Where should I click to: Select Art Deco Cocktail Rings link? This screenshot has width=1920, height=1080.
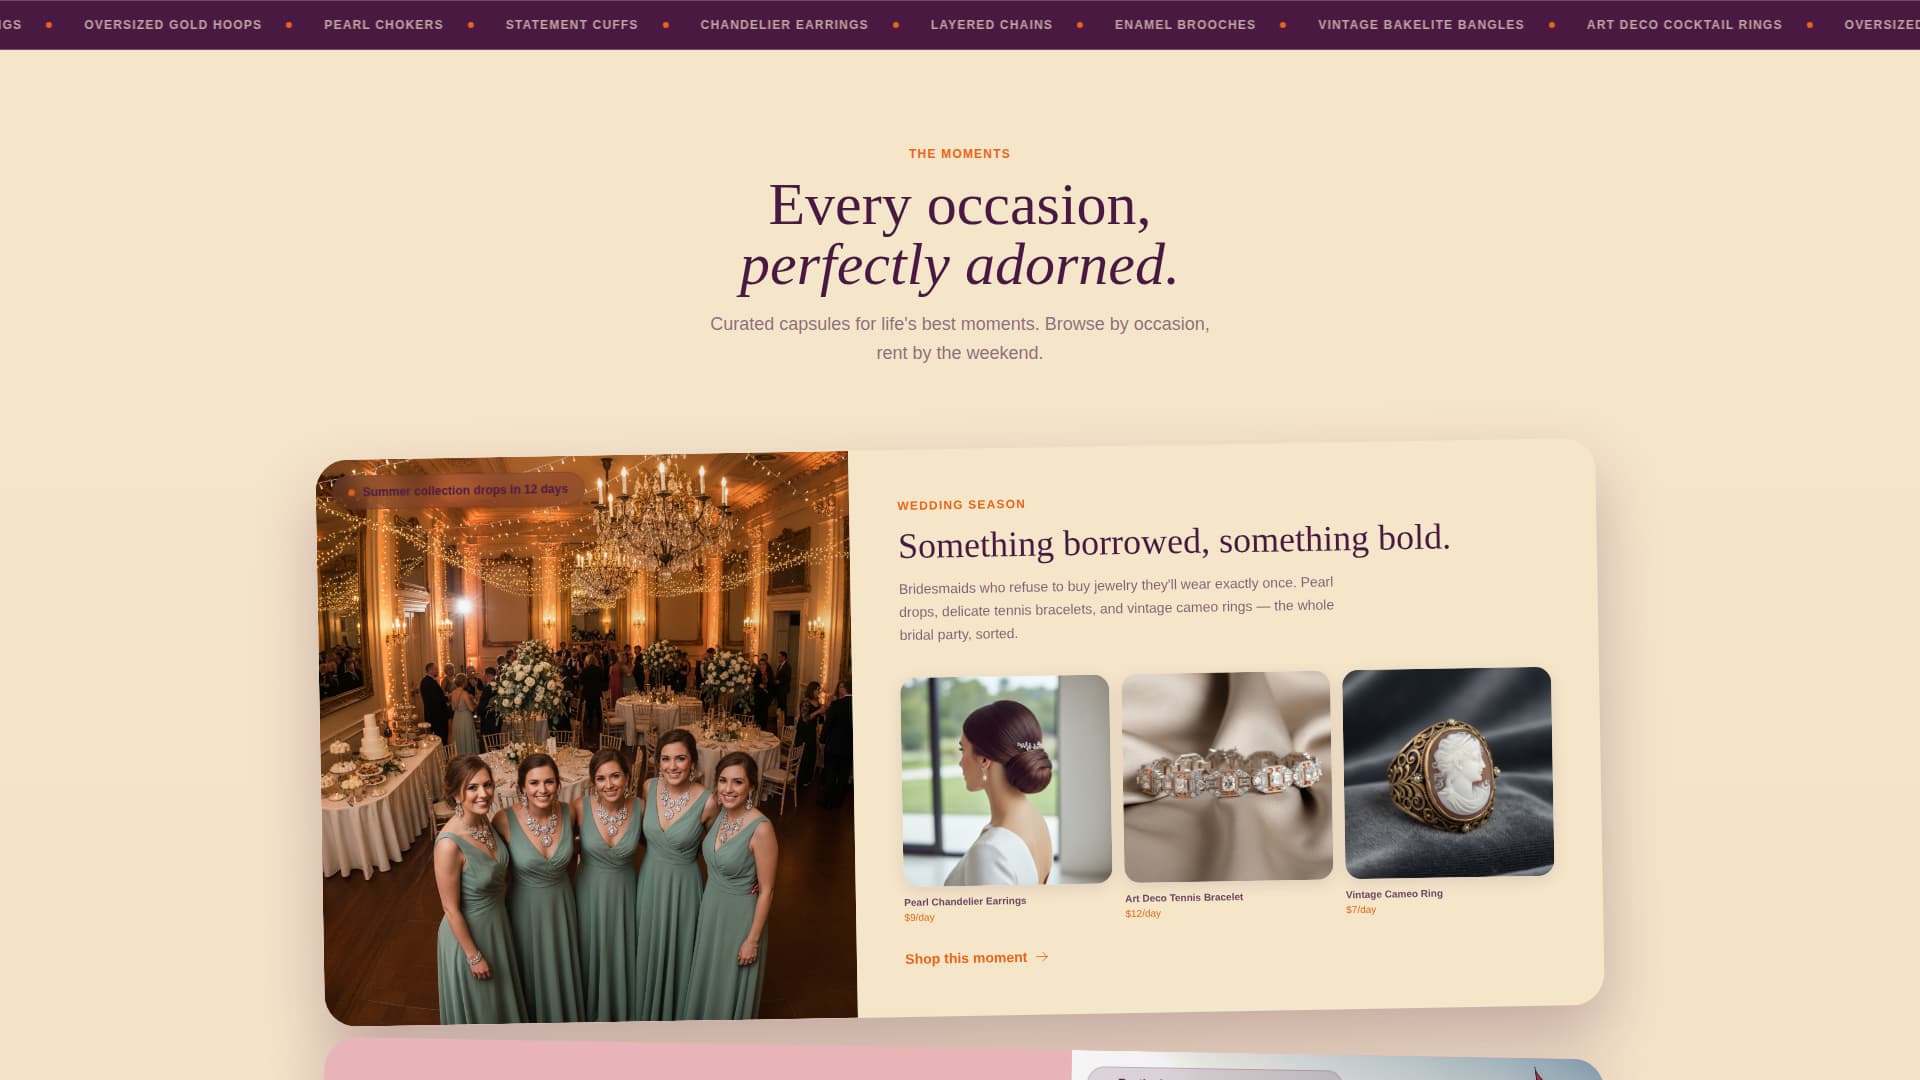(1683, 24)
